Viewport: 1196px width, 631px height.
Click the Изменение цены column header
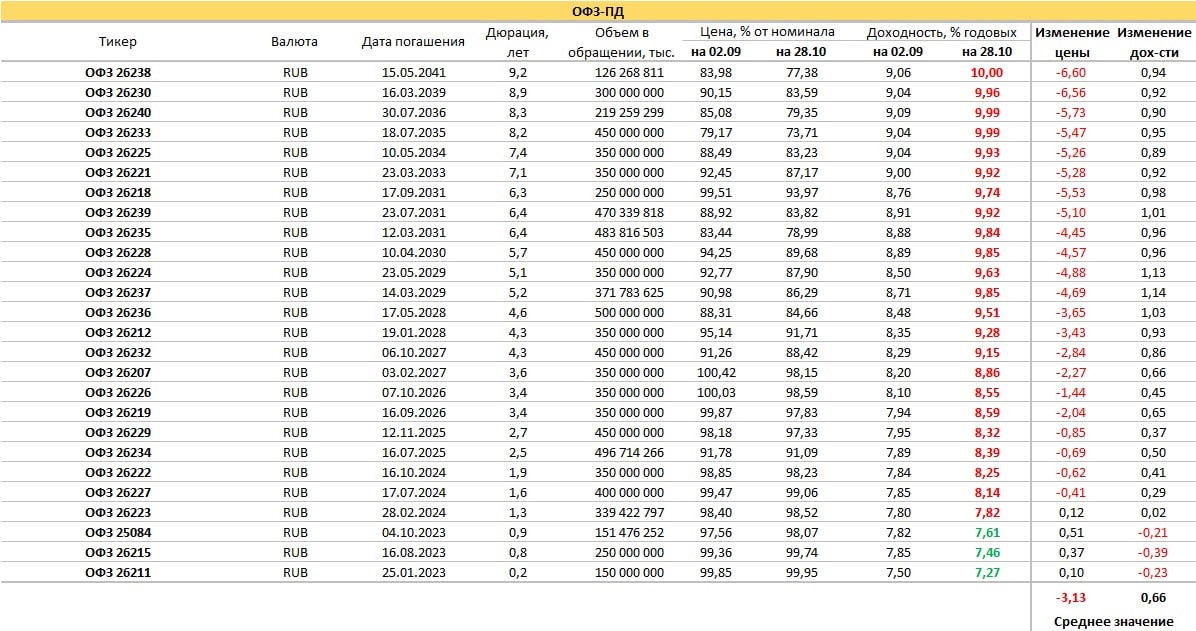click(x=1072, y=42)
